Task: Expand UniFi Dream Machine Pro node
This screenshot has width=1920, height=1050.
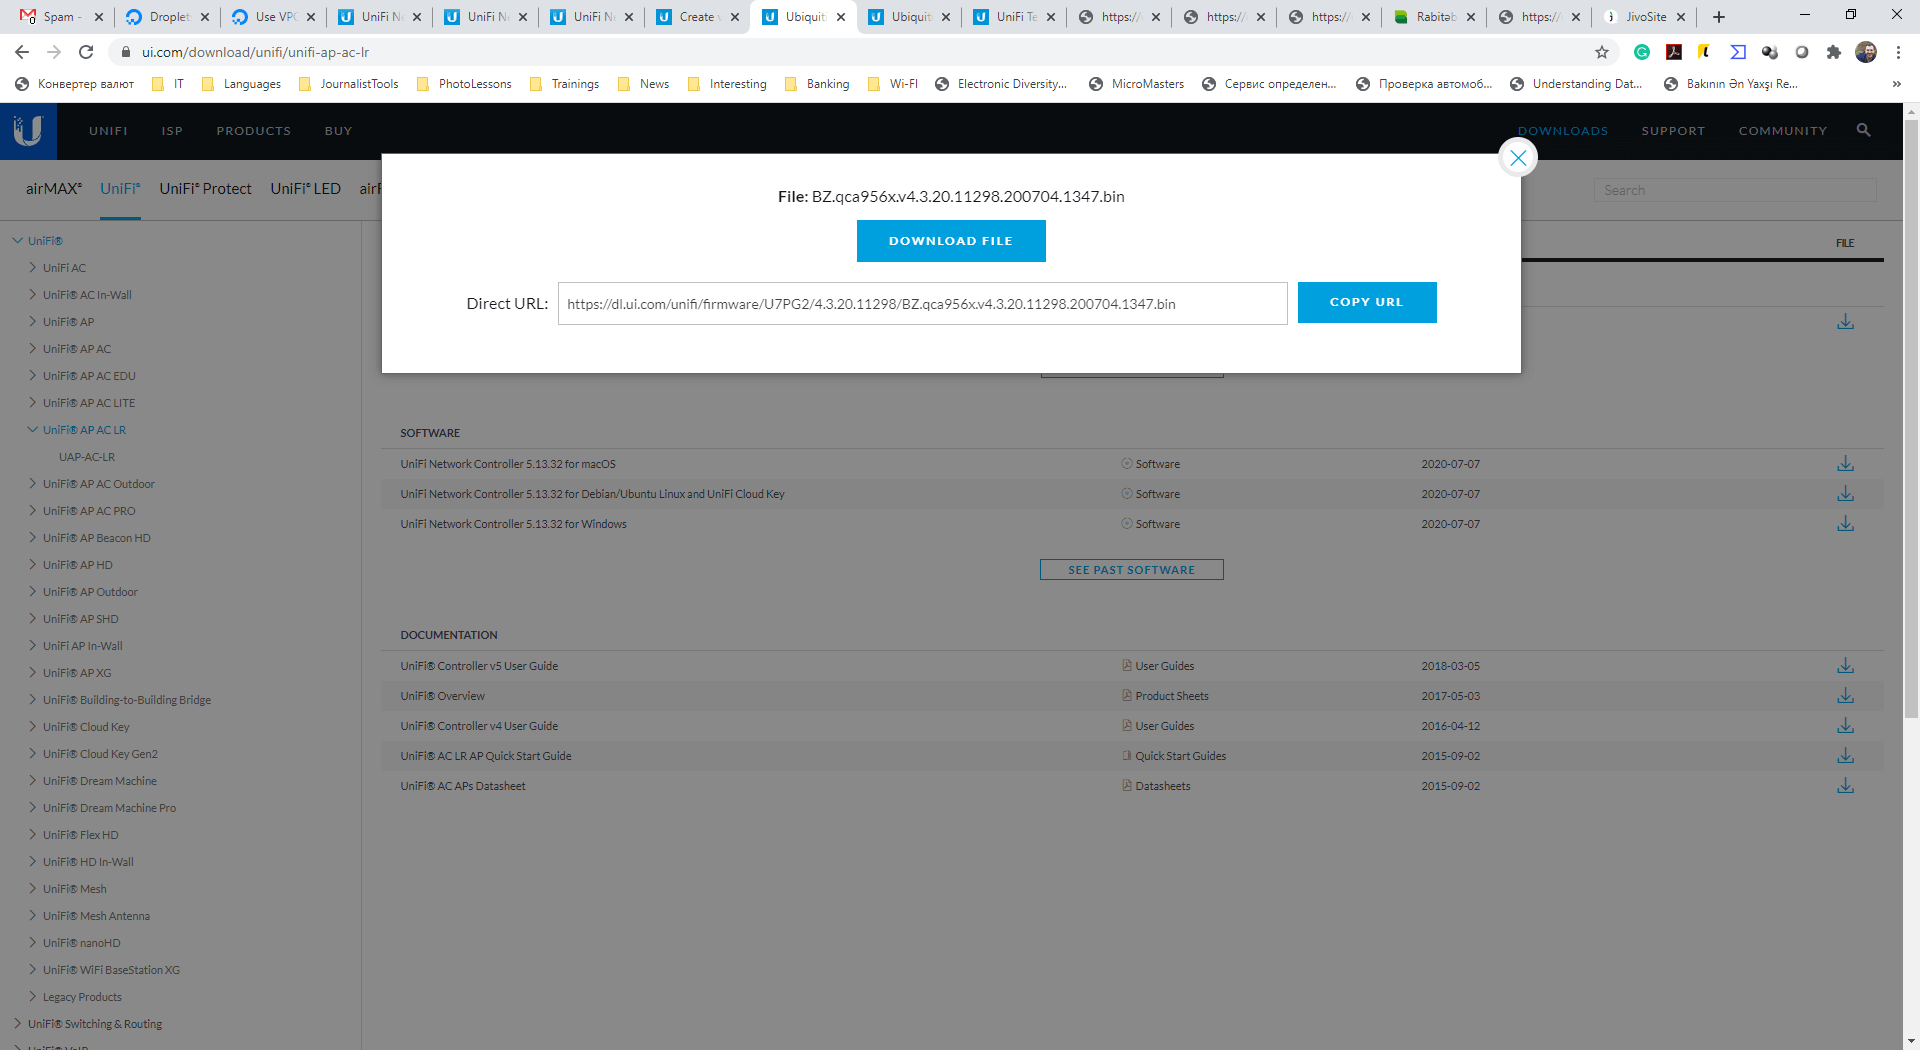Action: pyautogui.click(x=33, y=808)
